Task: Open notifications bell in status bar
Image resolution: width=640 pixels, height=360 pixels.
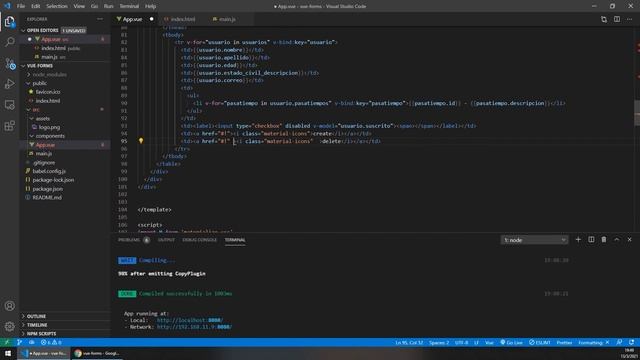Action: tap(631, 342)
